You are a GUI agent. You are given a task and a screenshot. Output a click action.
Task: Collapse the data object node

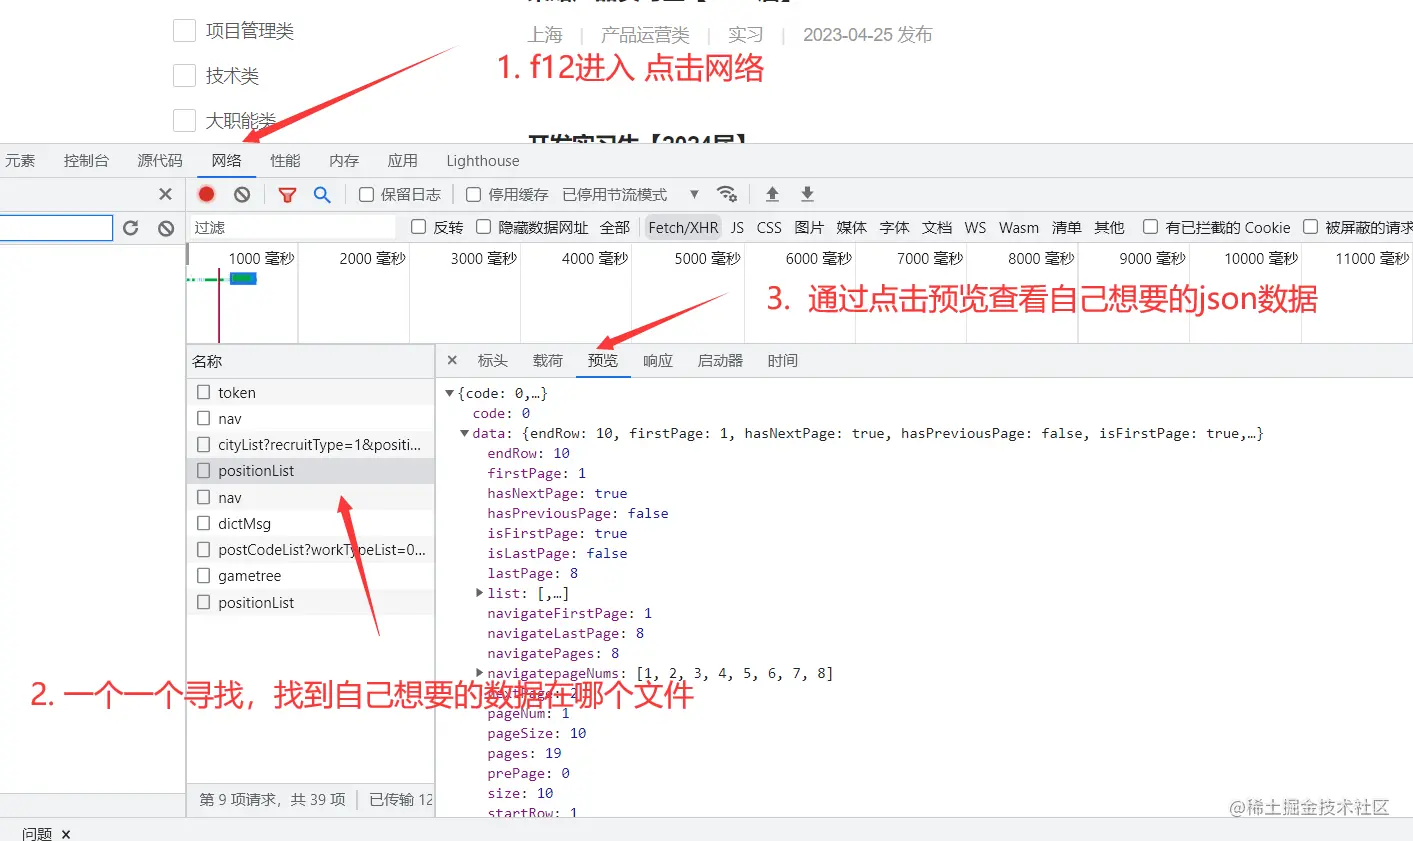(x=465, y=433)
